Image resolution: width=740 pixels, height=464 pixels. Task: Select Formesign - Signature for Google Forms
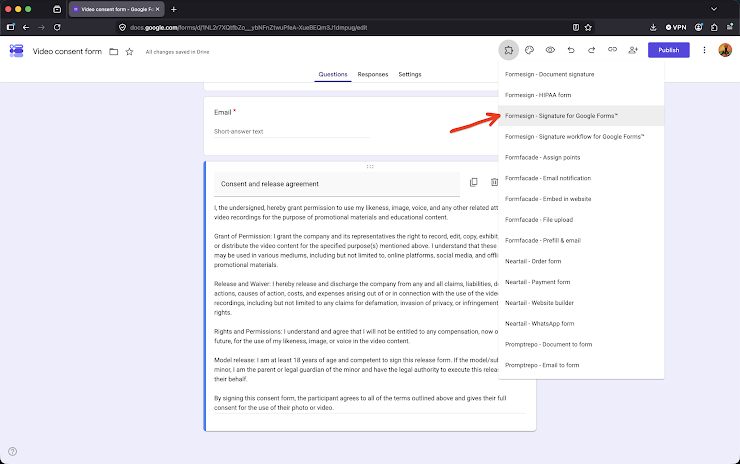pos(581,116)
